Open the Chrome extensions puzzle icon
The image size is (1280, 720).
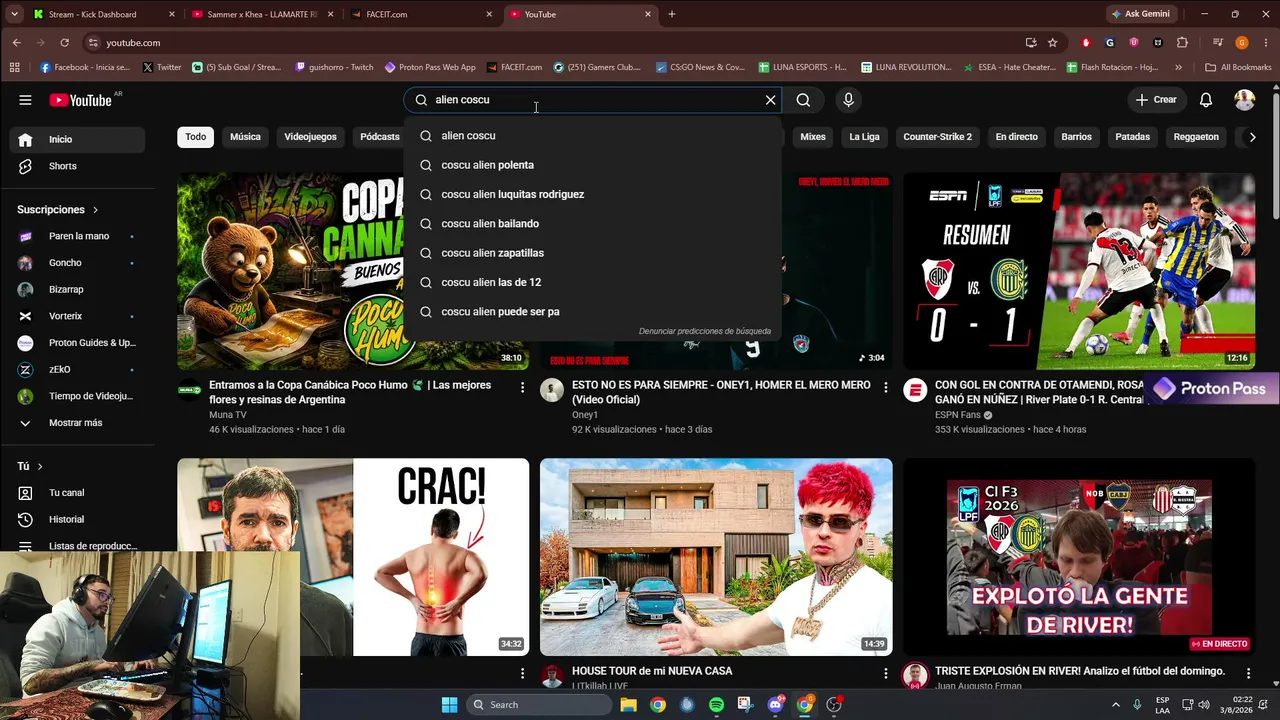tap(1182, 43)
